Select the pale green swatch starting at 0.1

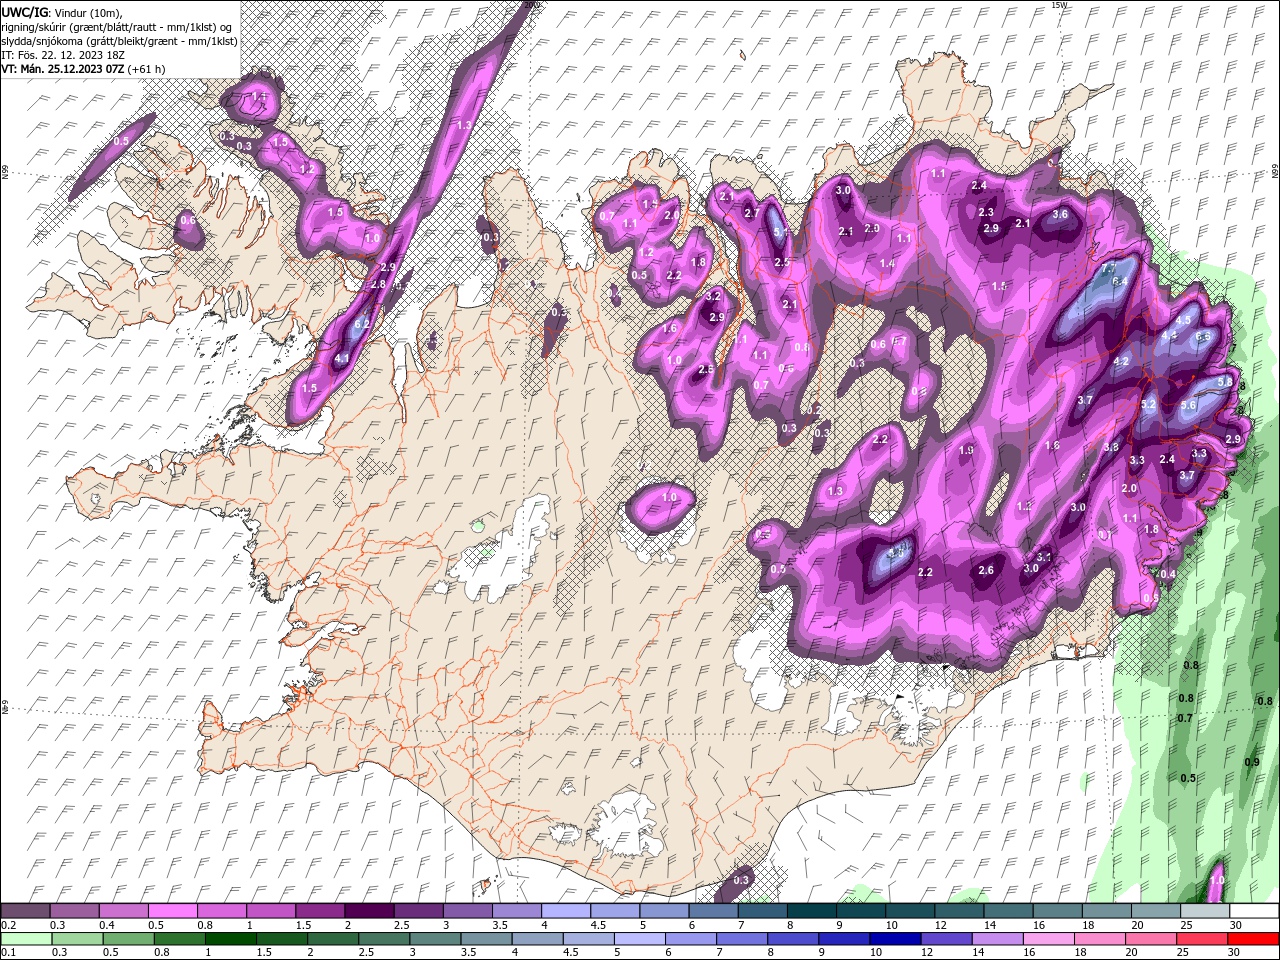click(x=26, y=939)
